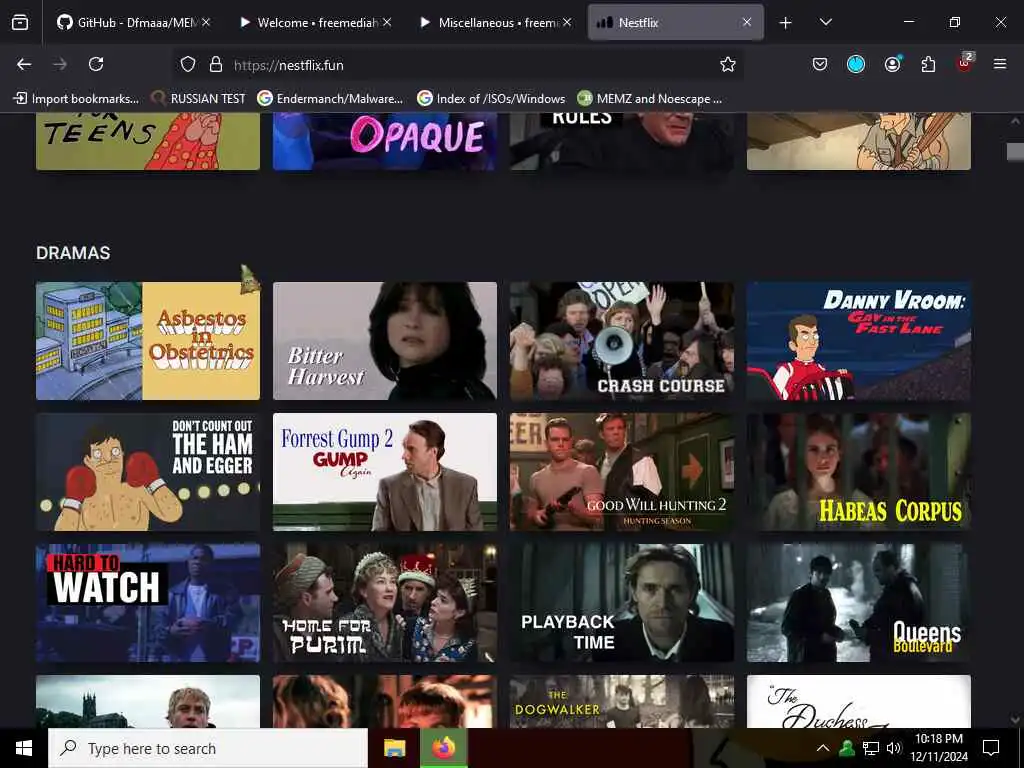Image resolution: width=1024 pixels, height=768 pixels.
Task: Open Good Will Hunting 2 card
Action: click(622, 472)
